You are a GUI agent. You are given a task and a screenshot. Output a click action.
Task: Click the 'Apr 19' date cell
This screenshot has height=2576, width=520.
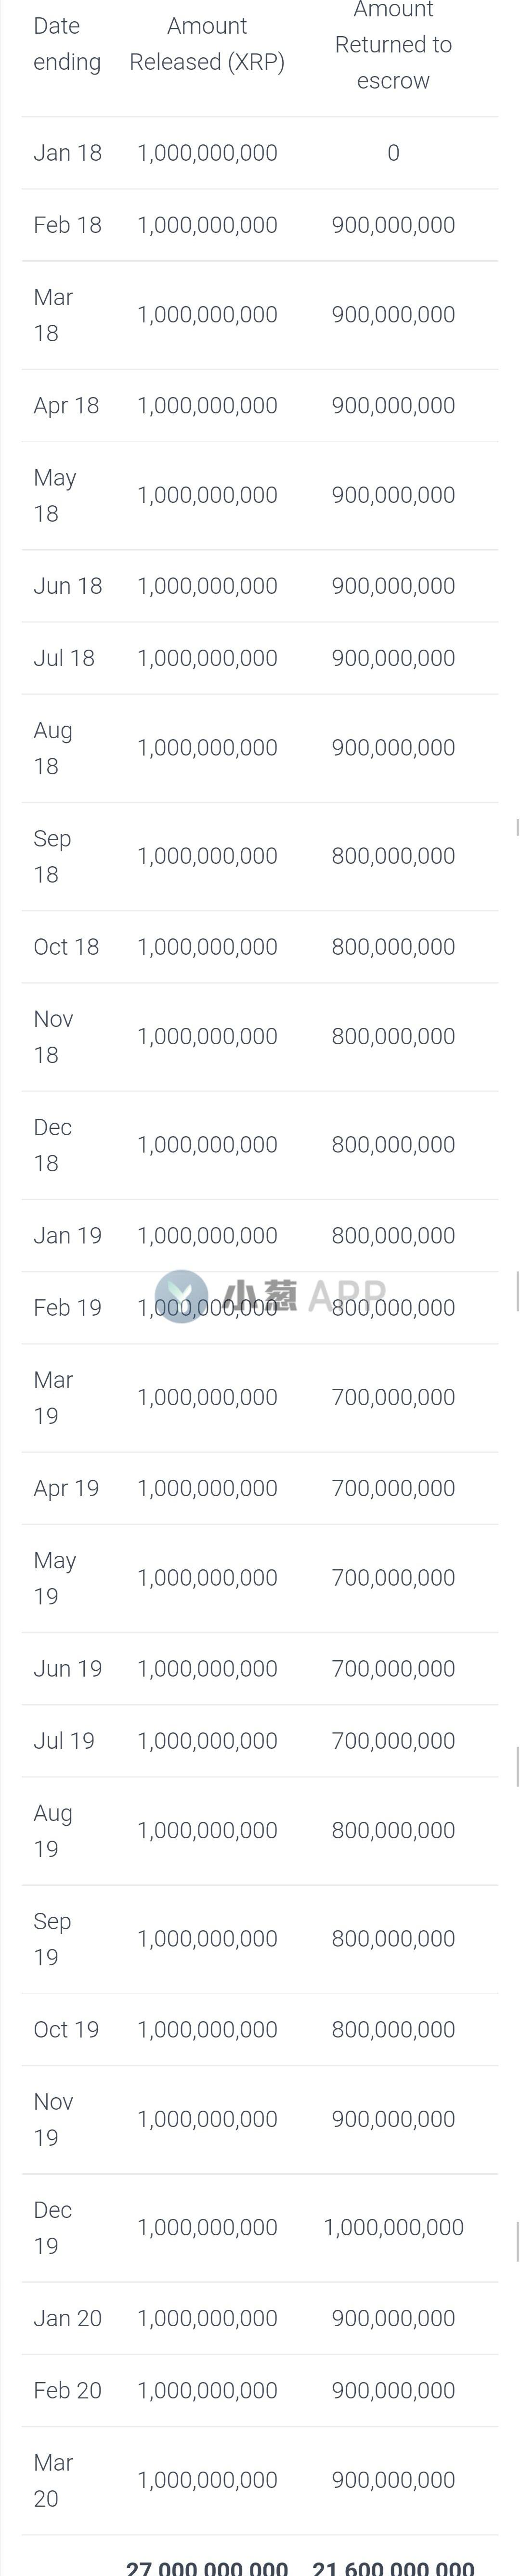pyautogui.click(x=66, y=1488)
